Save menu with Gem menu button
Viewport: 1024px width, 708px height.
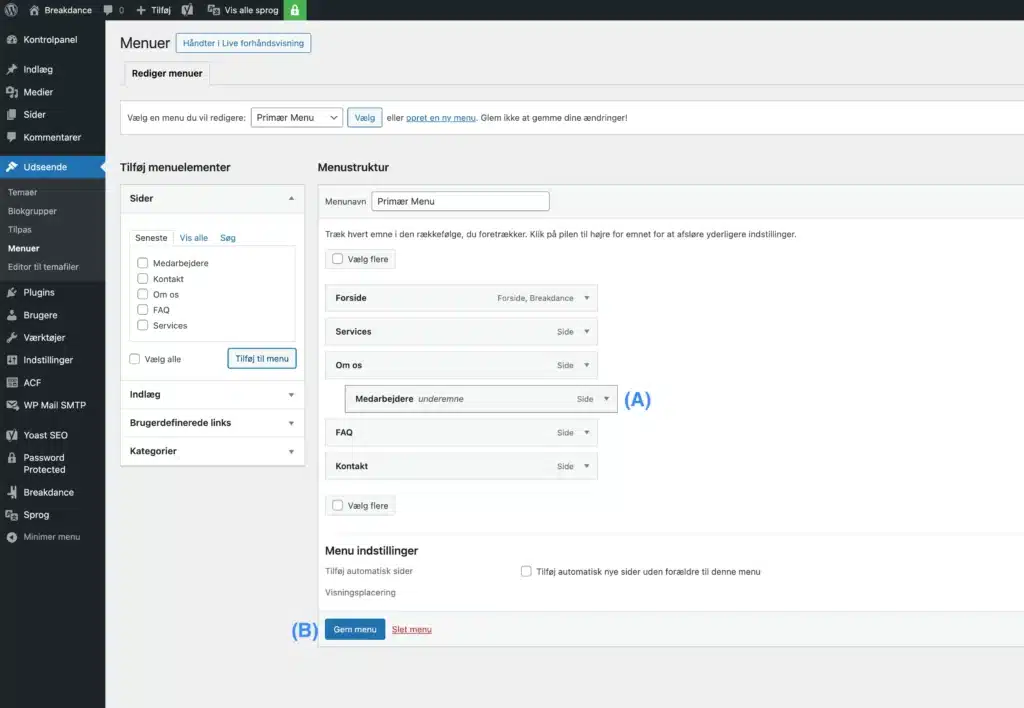[x=355, y=630]
